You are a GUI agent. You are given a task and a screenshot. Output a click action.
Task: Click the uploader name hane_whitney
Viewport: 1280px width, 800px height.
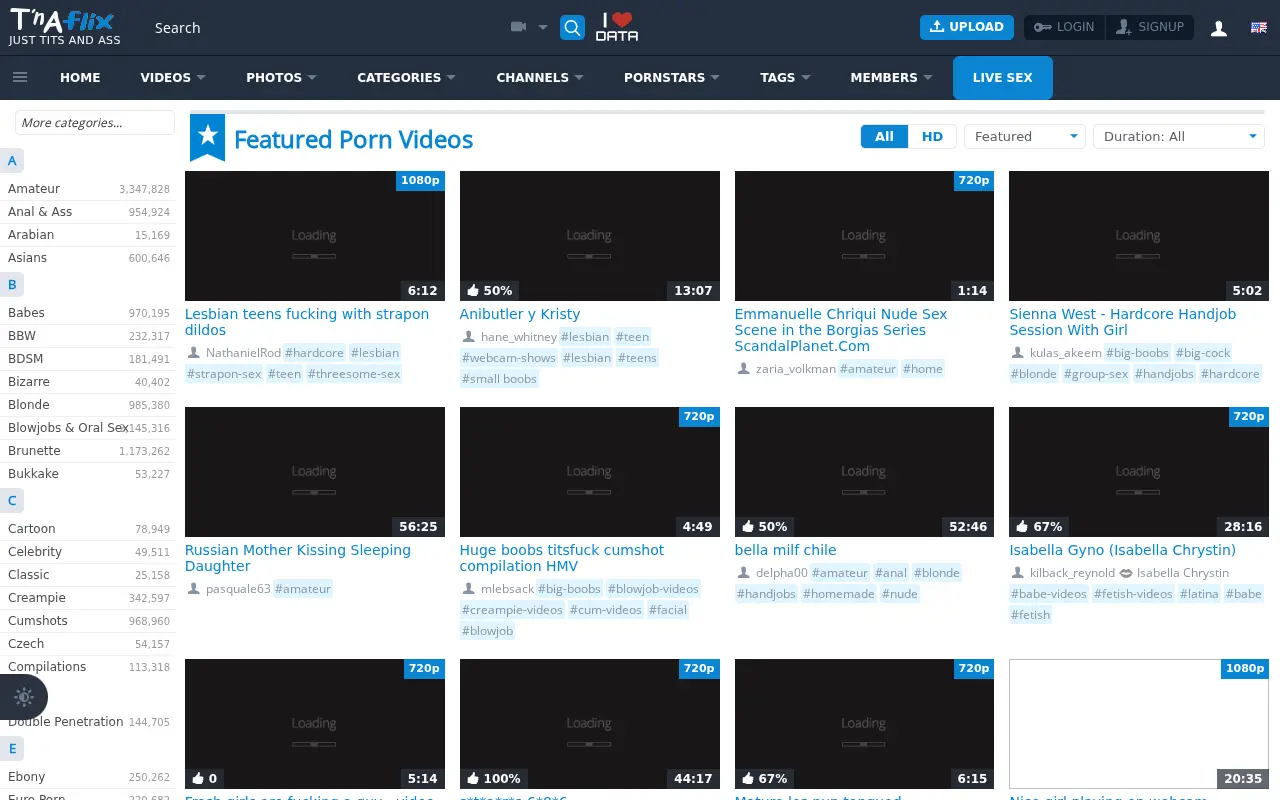coord(518,337)
